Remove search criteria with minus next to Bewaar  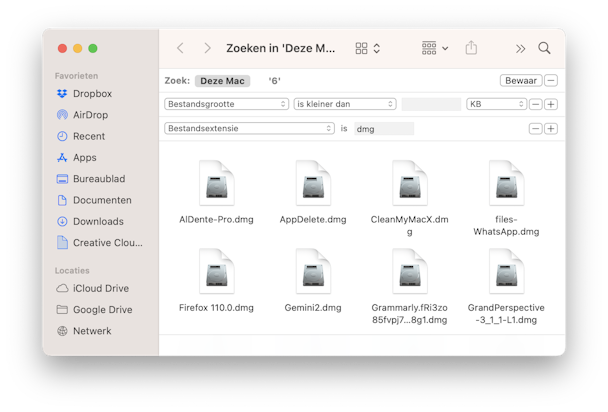(x=551, y=81)
